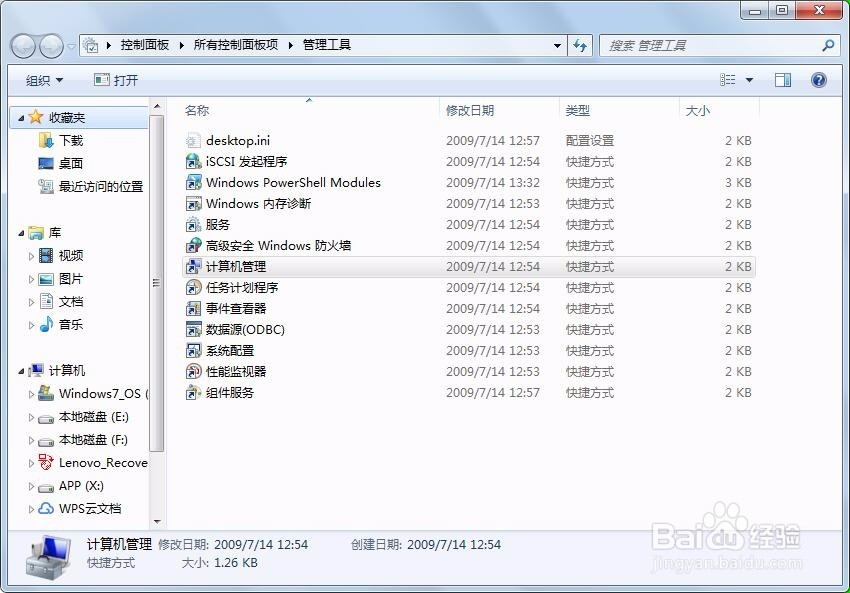
Task: Click the 配置设置 type cell of desktop.ini
Action: [590, 141]
